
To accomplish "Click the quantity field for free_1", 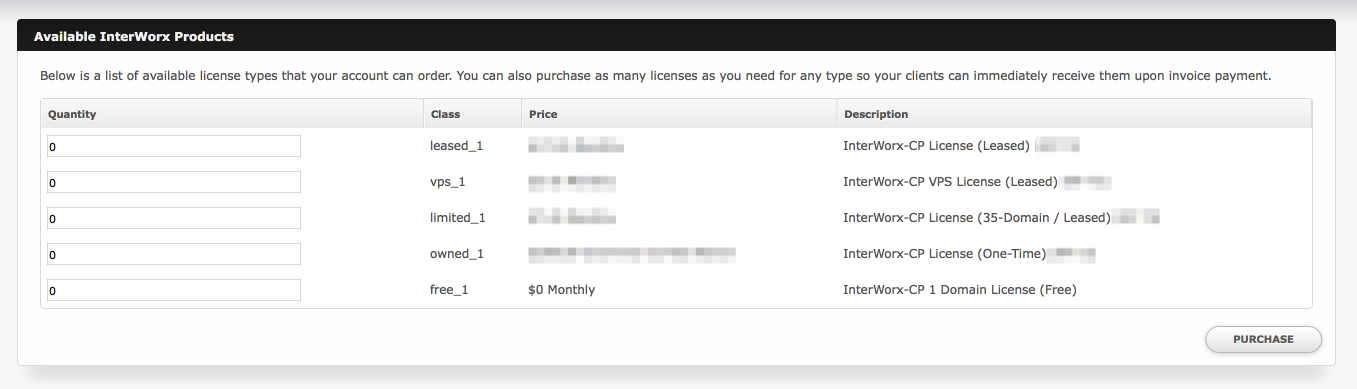I will tap(174, 290).
